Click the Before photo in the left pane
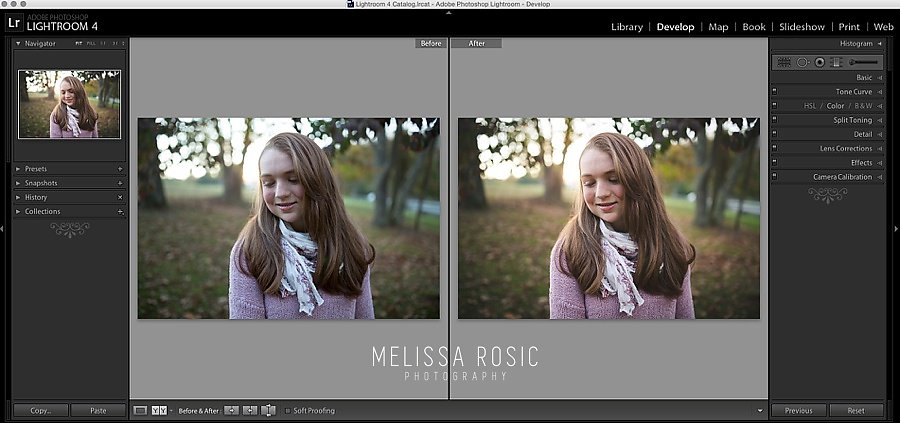Image resolution: width=900 pixels, height=423 pixels. click(289, 218)
